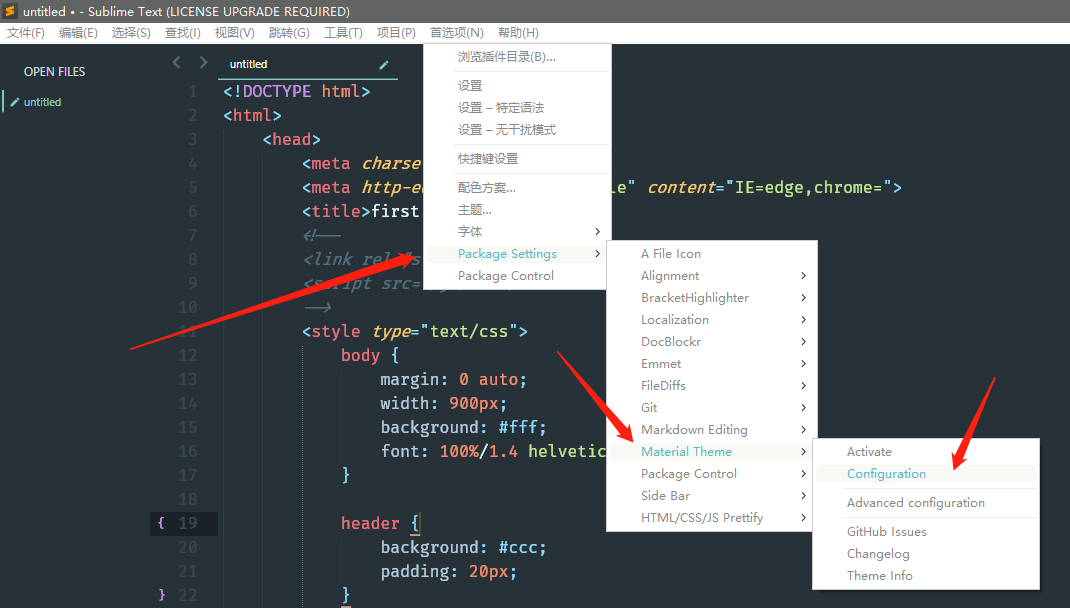Image resolution: width=1070 pixels, height=608 pixels.
Task: Expand the Git submenu
Action: 649,407
